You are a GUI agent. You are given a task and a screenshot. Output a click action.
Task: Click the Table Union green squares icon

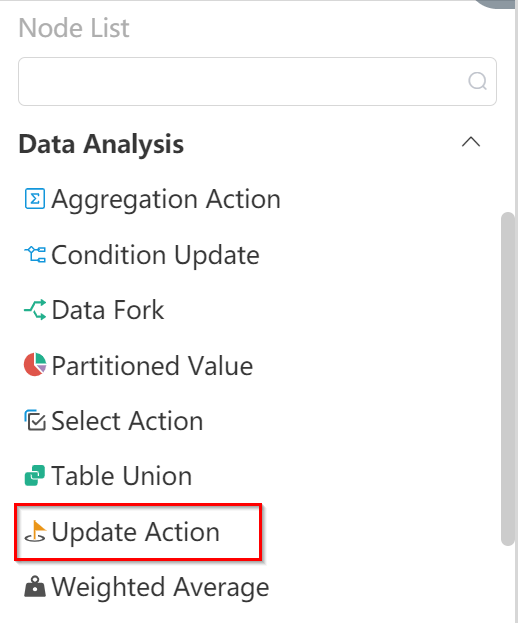35,476
